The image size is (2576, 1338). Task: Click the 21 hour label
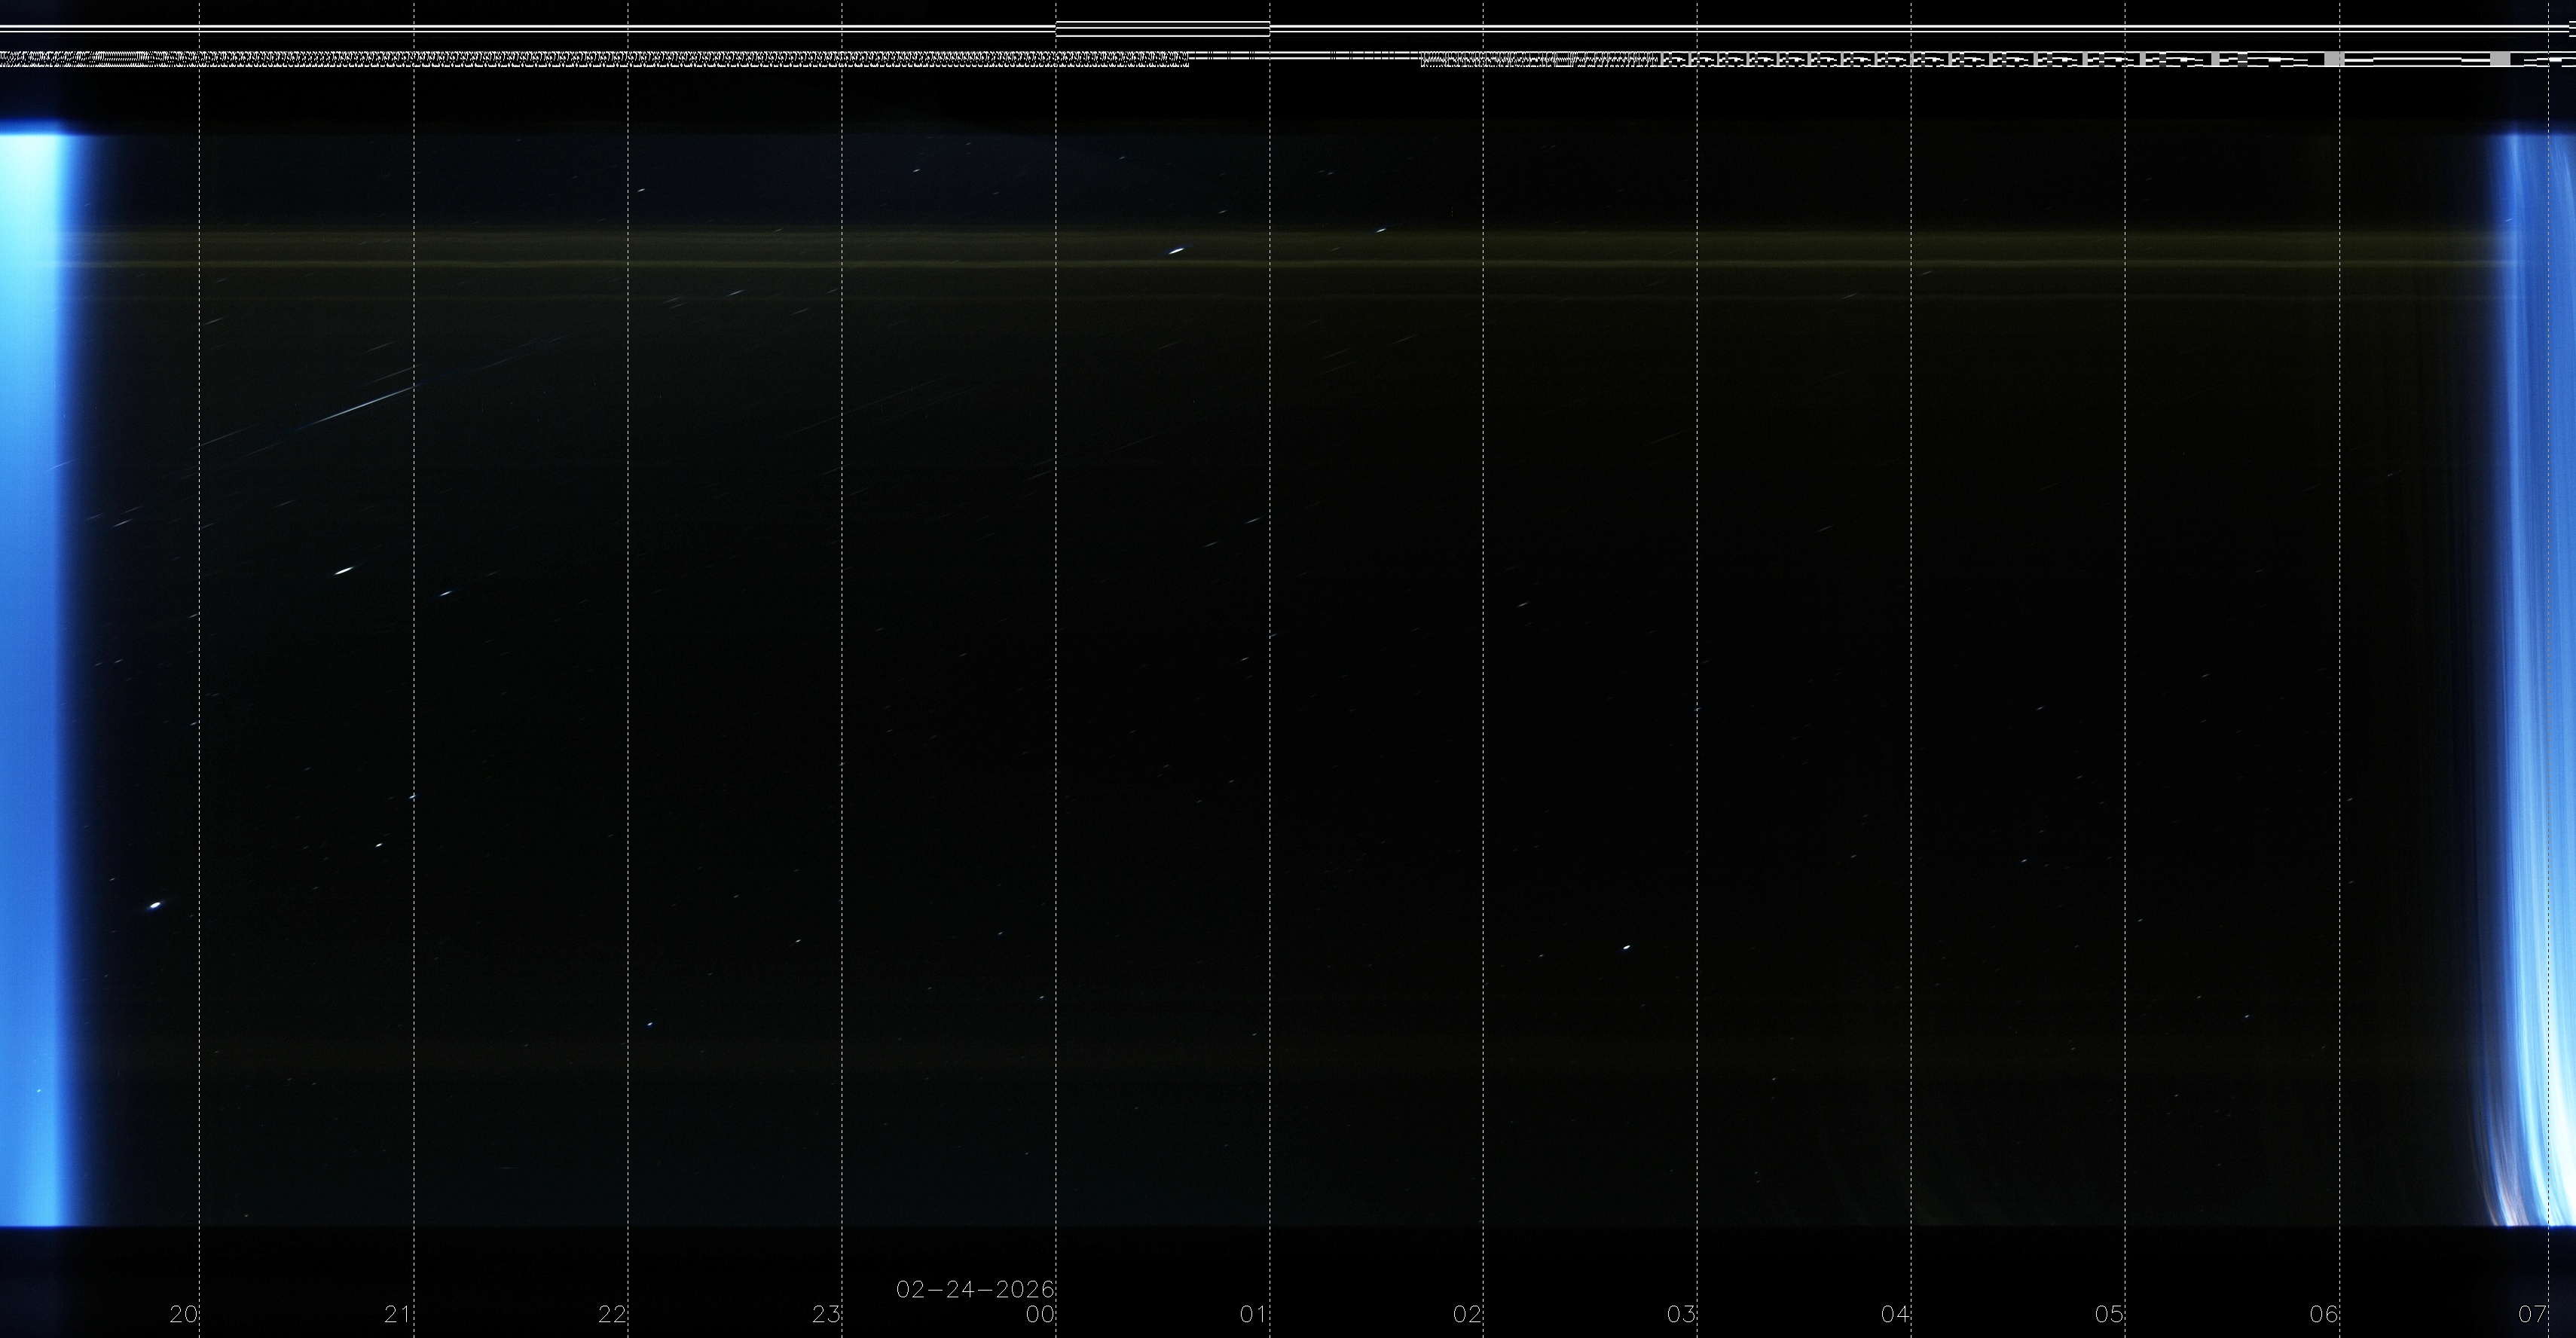click(x=398, y=1314)
